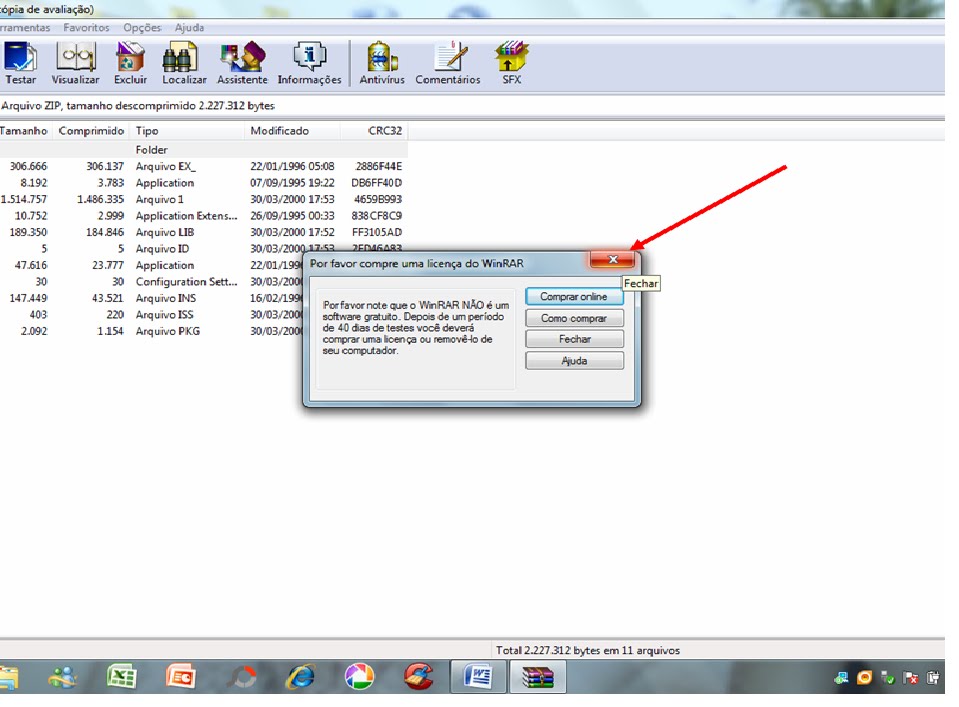Click Comprar online button
The height and width of the screenshot is (707, 959).
pyautogui.click(x=574, y=297)
